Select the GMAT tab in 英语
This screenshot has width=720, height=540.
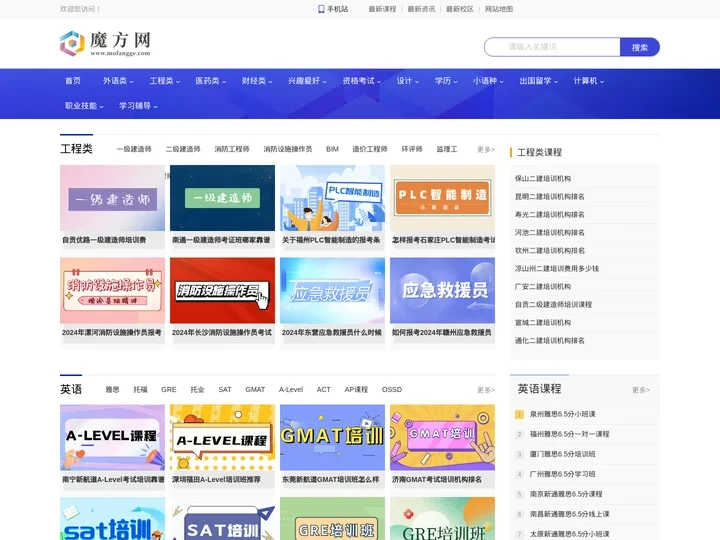point(255,389)
